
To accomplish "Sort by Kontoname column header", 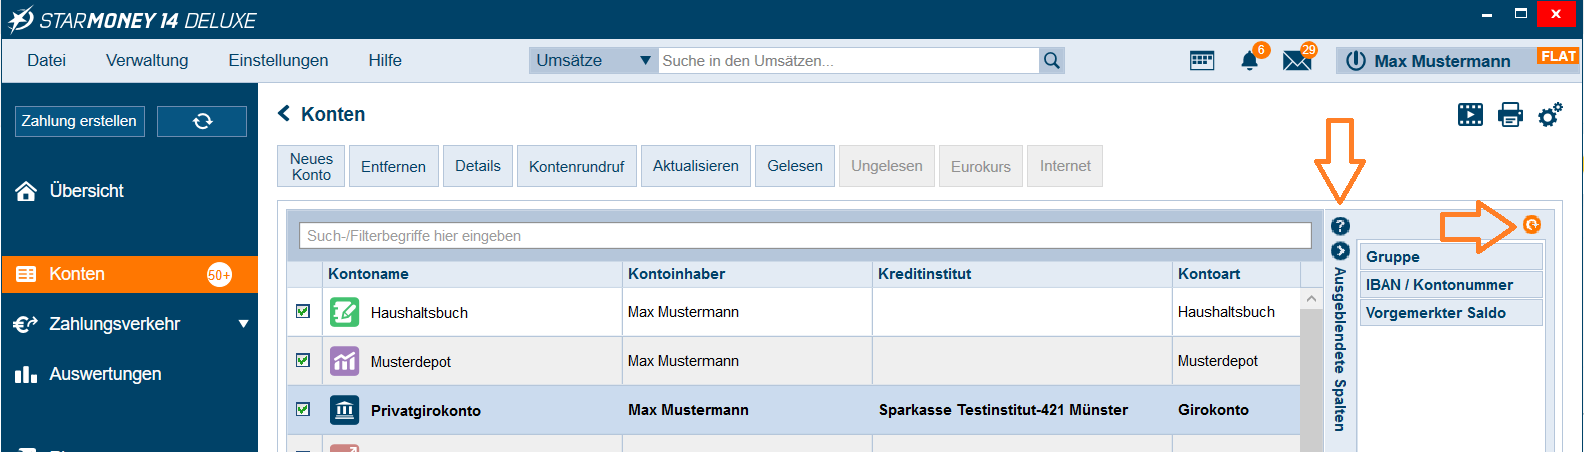I will pyautogui.click(x=473, y=274).
